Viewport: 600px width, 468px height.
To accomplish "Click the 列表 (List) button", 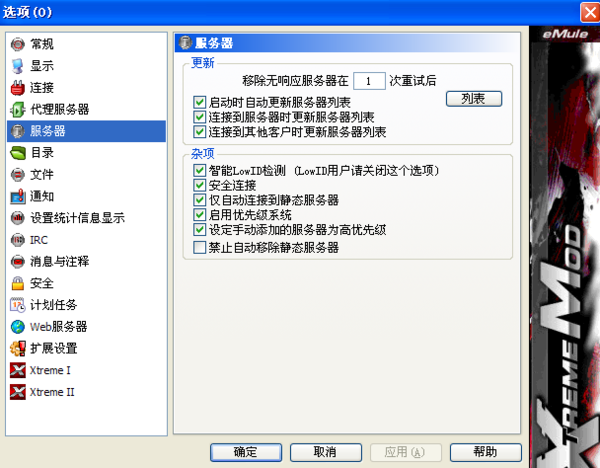I will tap(474, 99).
